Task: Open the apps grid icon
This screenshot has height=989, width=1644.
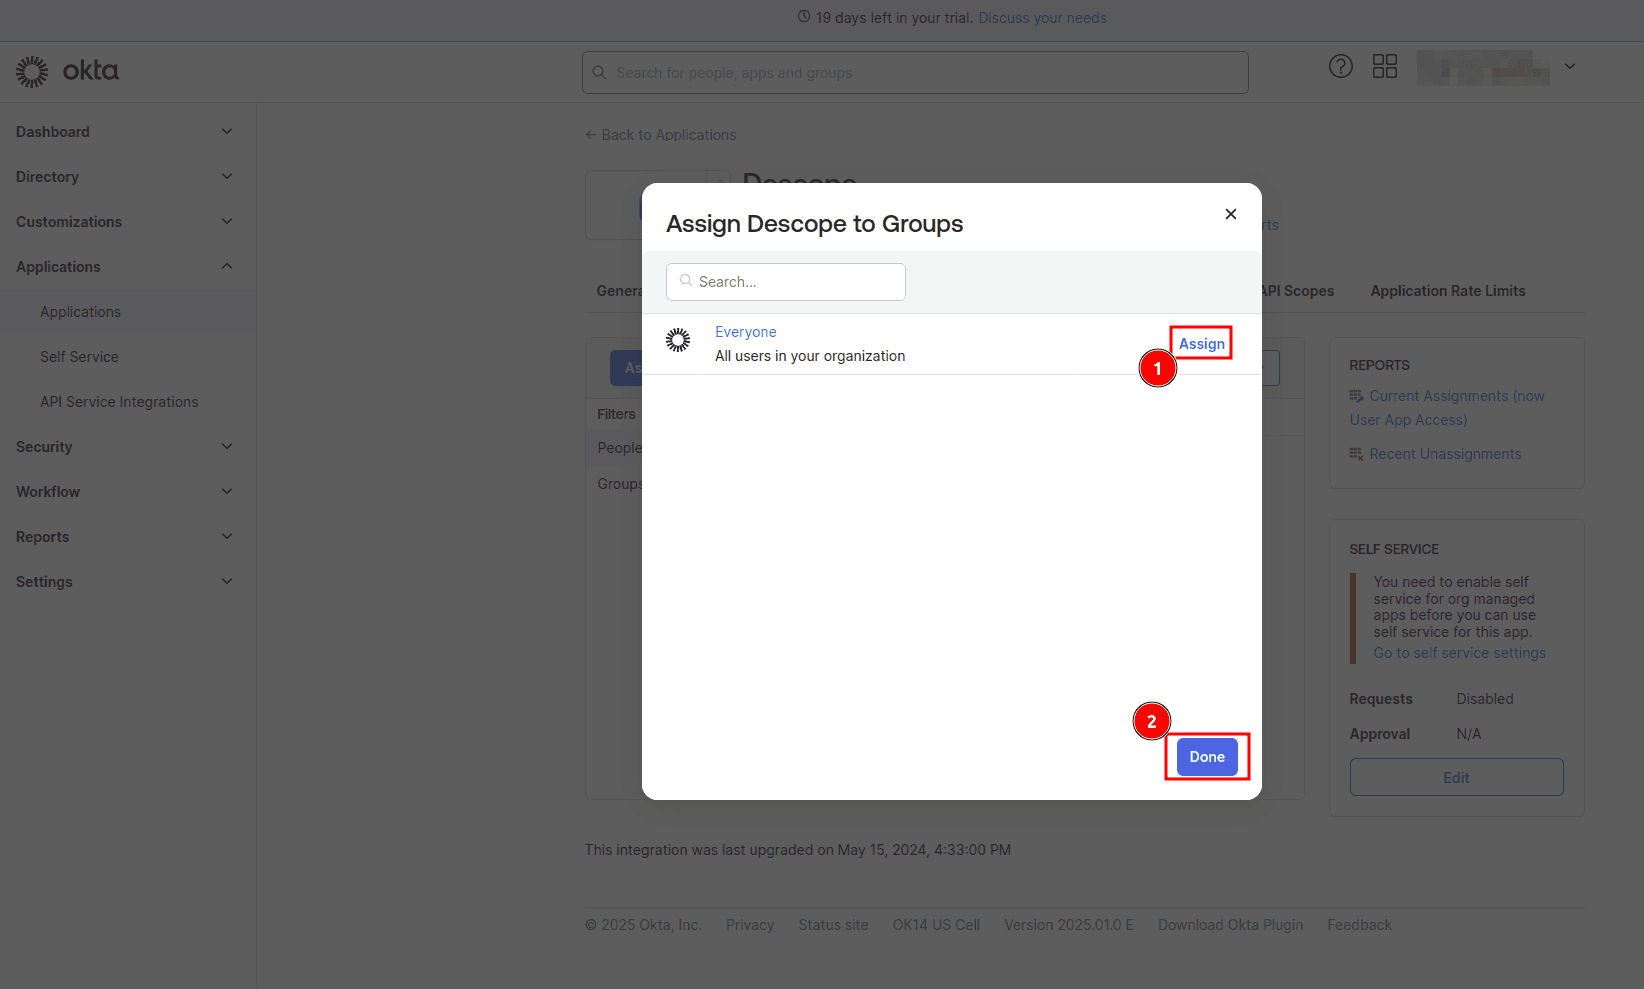Action: pyautogui.click(x=1384, y=67)
